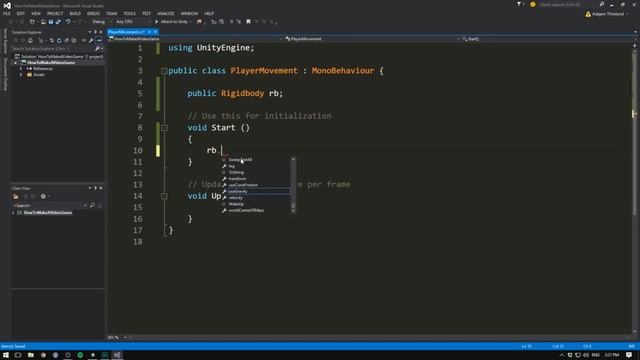
Task: Click the Save All icon in the toolbar
Action: [x=58, y=22]
